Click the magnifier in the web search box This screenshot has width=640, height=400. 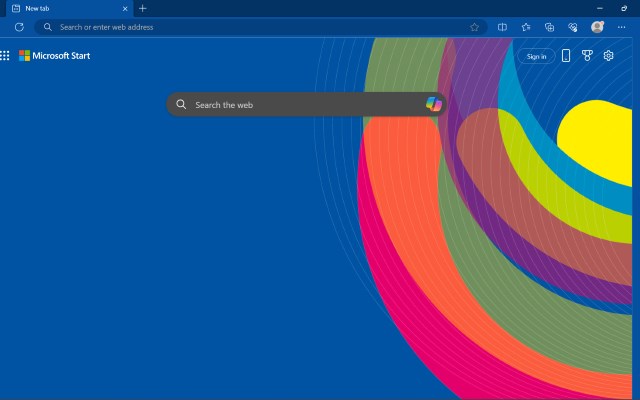point(181,104)
